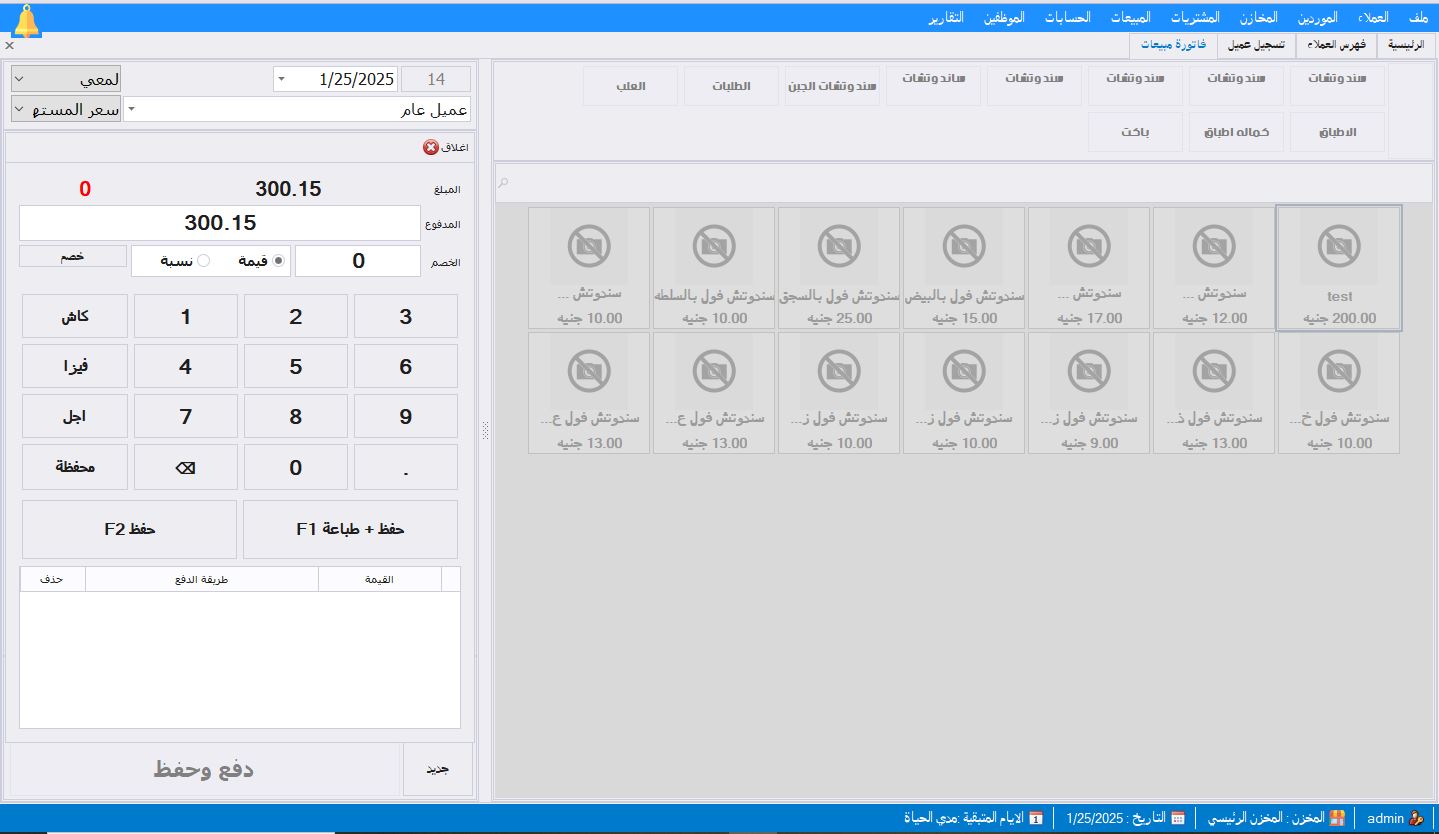Screen dimensions: 1439x834
Task: Click the كاش payment button
Action: [75, 316]
